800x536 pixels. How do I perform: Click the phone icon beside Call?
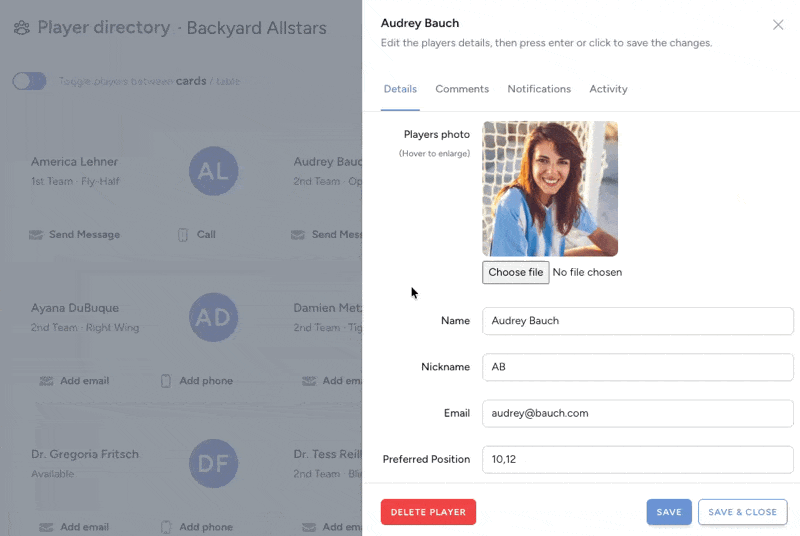(183, 235)
